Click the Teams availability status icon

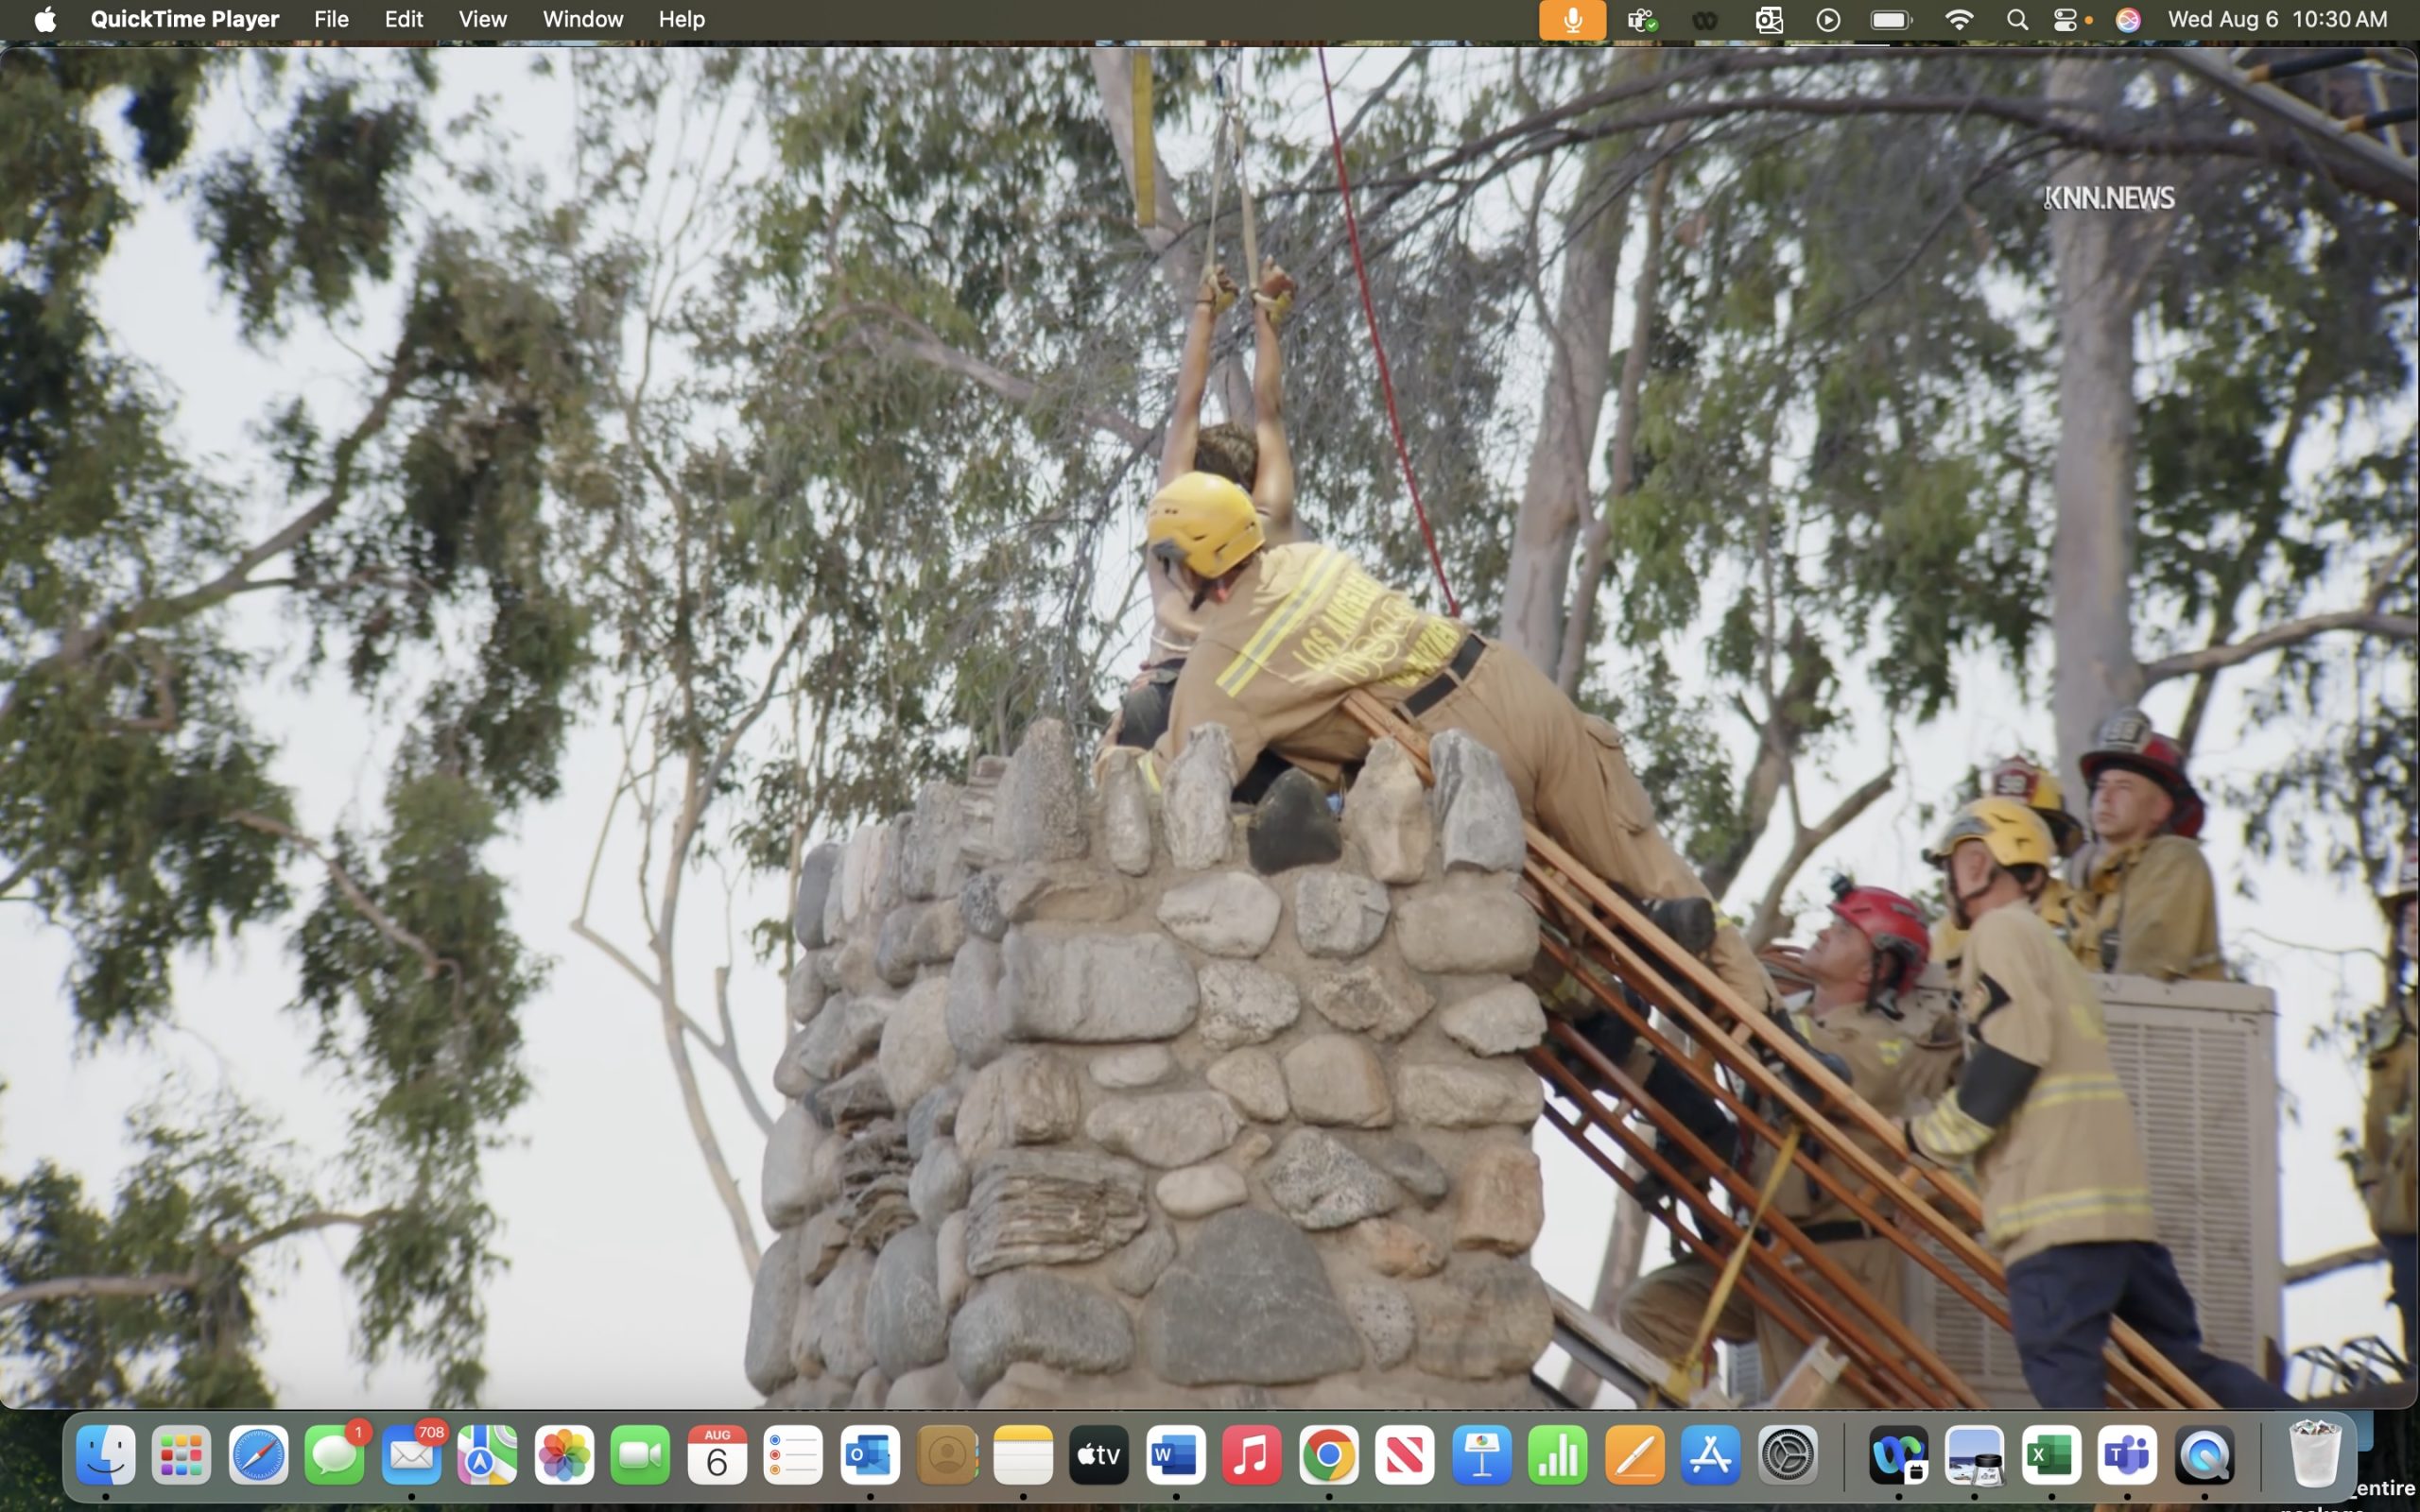click(x=1643, y=19)
